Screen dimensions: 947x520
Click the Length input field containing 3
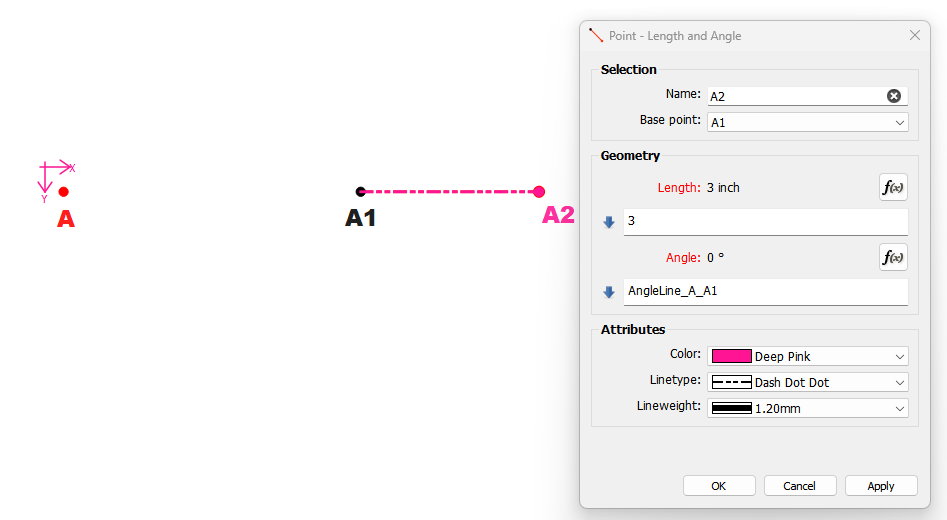point(765,222)
